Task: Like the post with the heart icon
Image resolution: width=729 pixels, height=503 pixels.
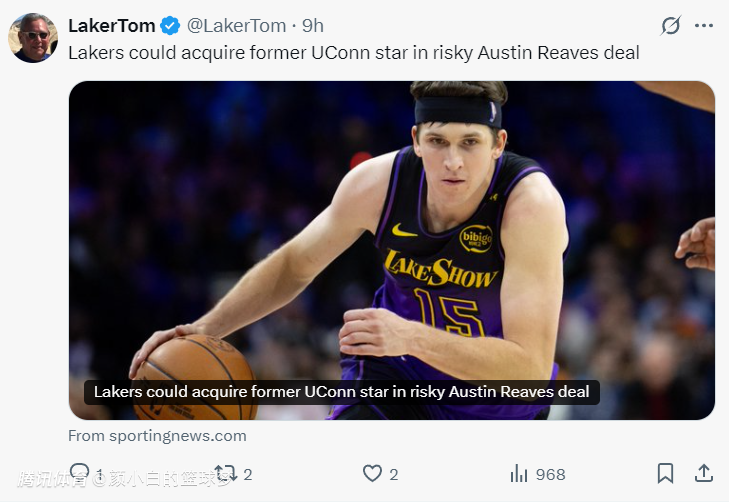Action: [372, 474]
